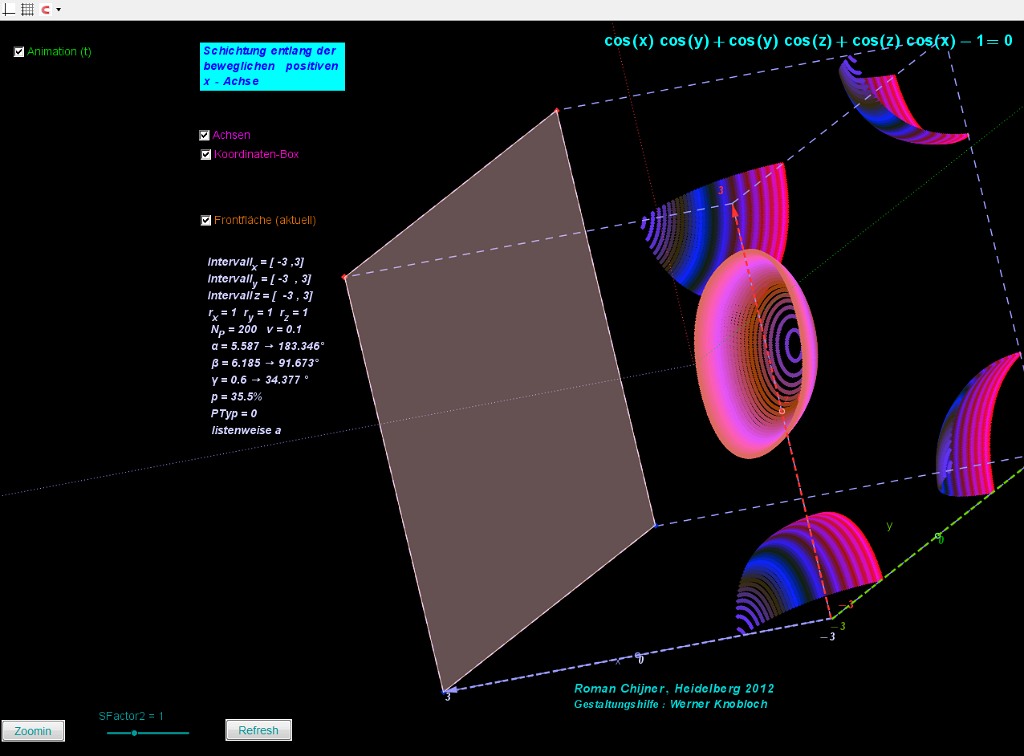Toggle the Animation (t) checkbox
Viewport: 1024px width, 756px height.
[19, 52]
